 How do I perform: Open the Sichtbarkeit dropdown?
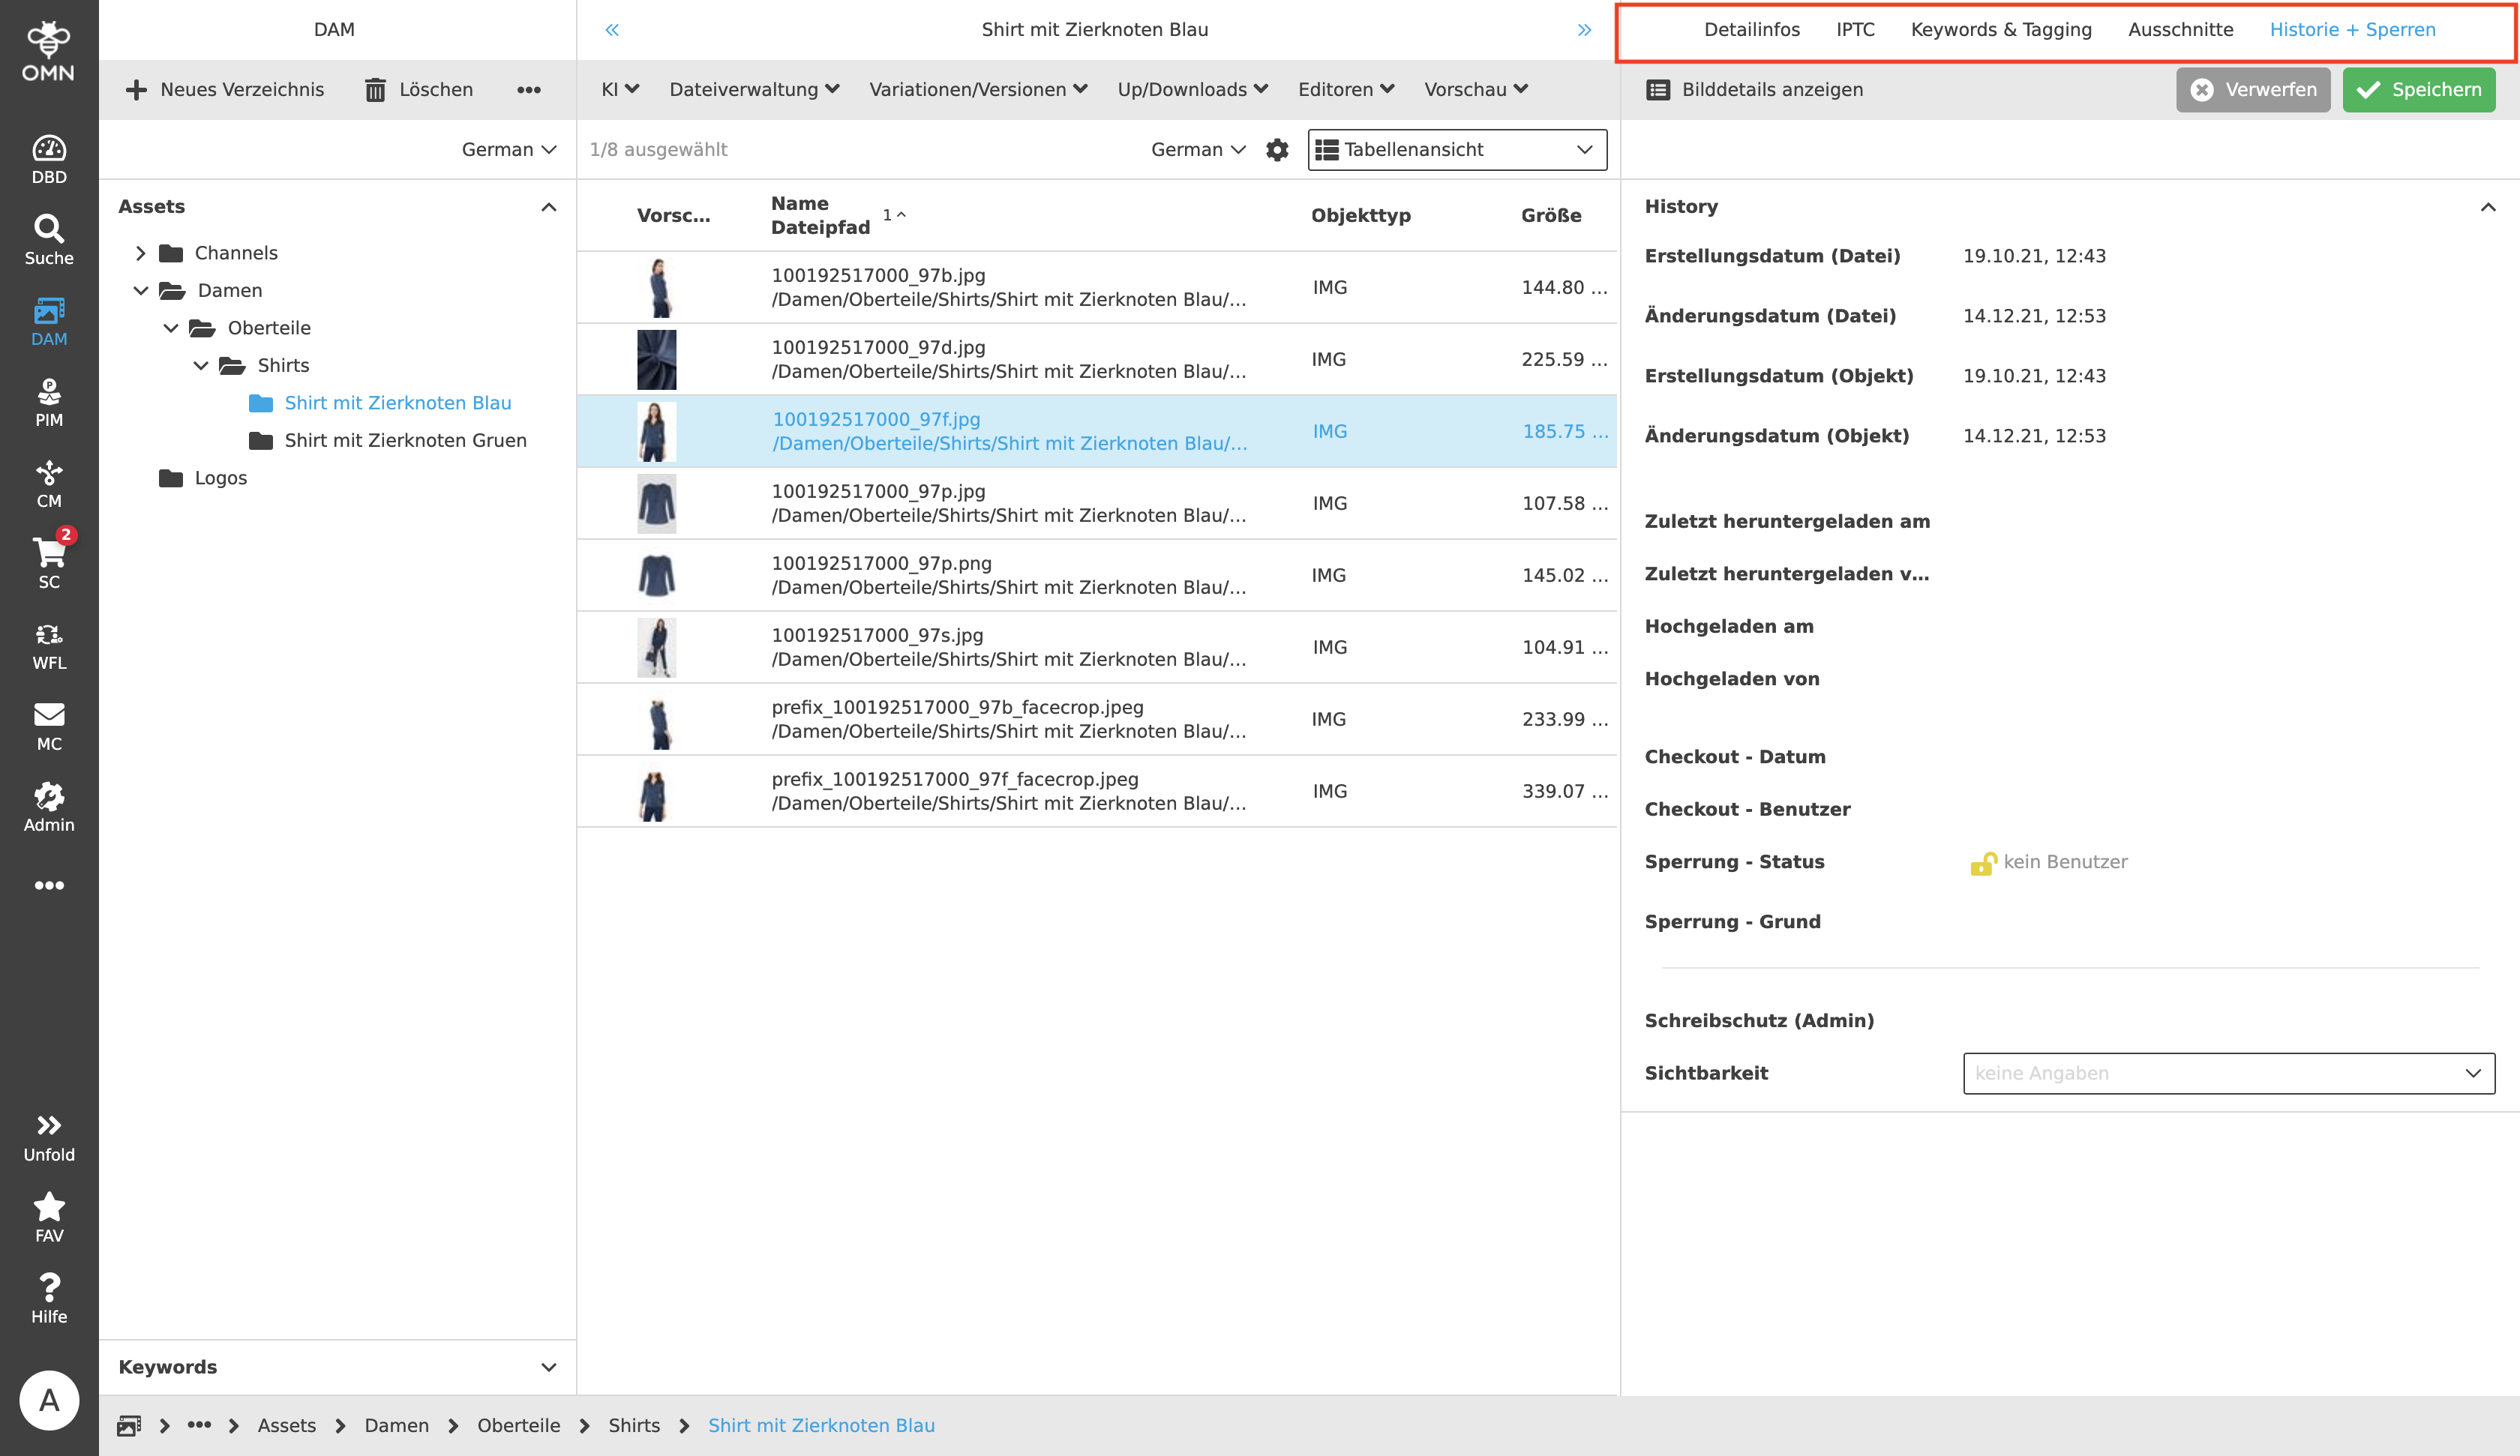2228,1073
